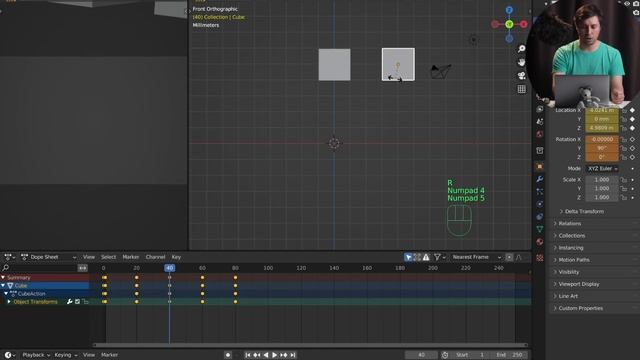Click the red X axis on navigation gizmo
640x360 pixels.
point(523,24)
